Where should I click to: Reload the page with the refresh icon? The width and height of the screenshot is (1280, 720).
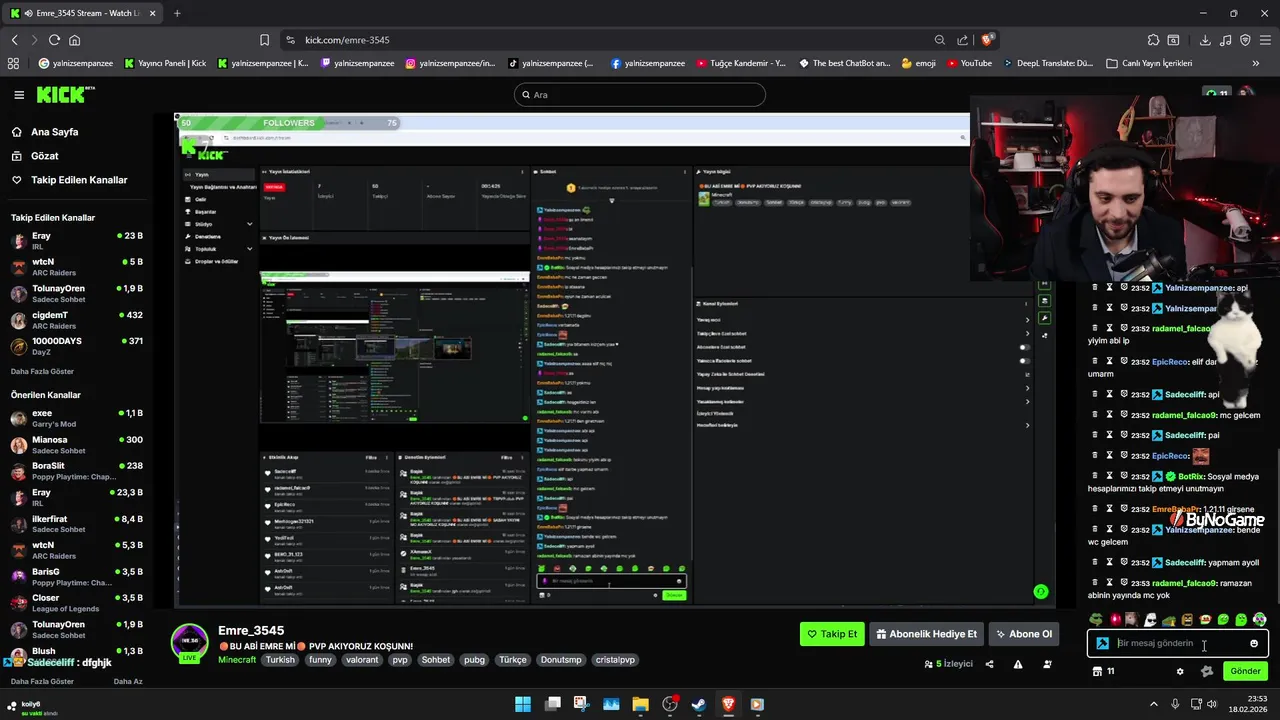click(x=54, y=40)
